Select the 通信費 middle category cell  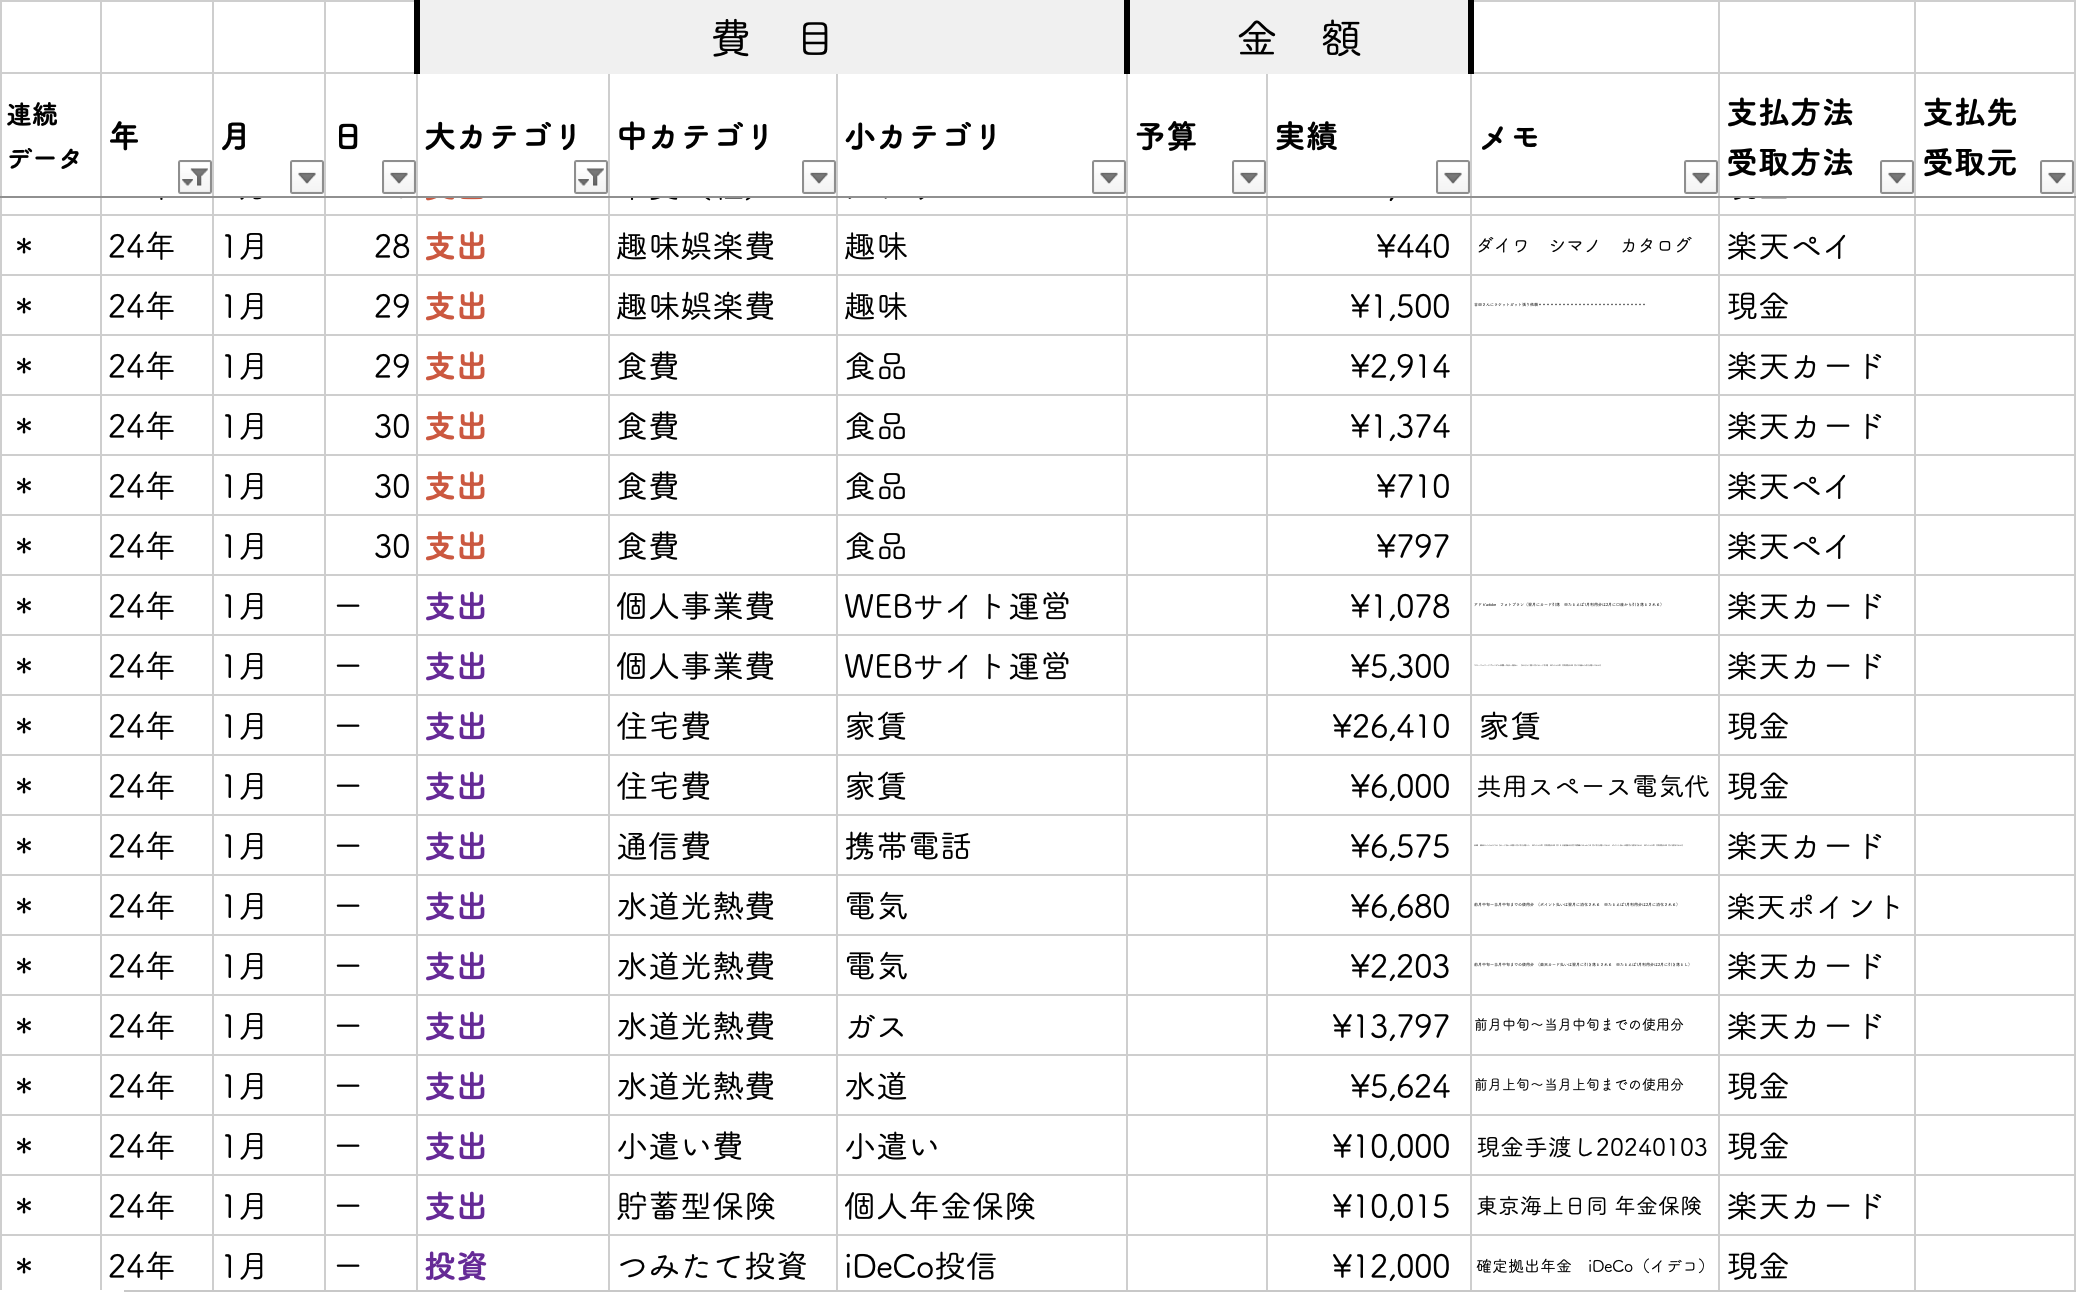pyautogui.click(x=723, y=846)
